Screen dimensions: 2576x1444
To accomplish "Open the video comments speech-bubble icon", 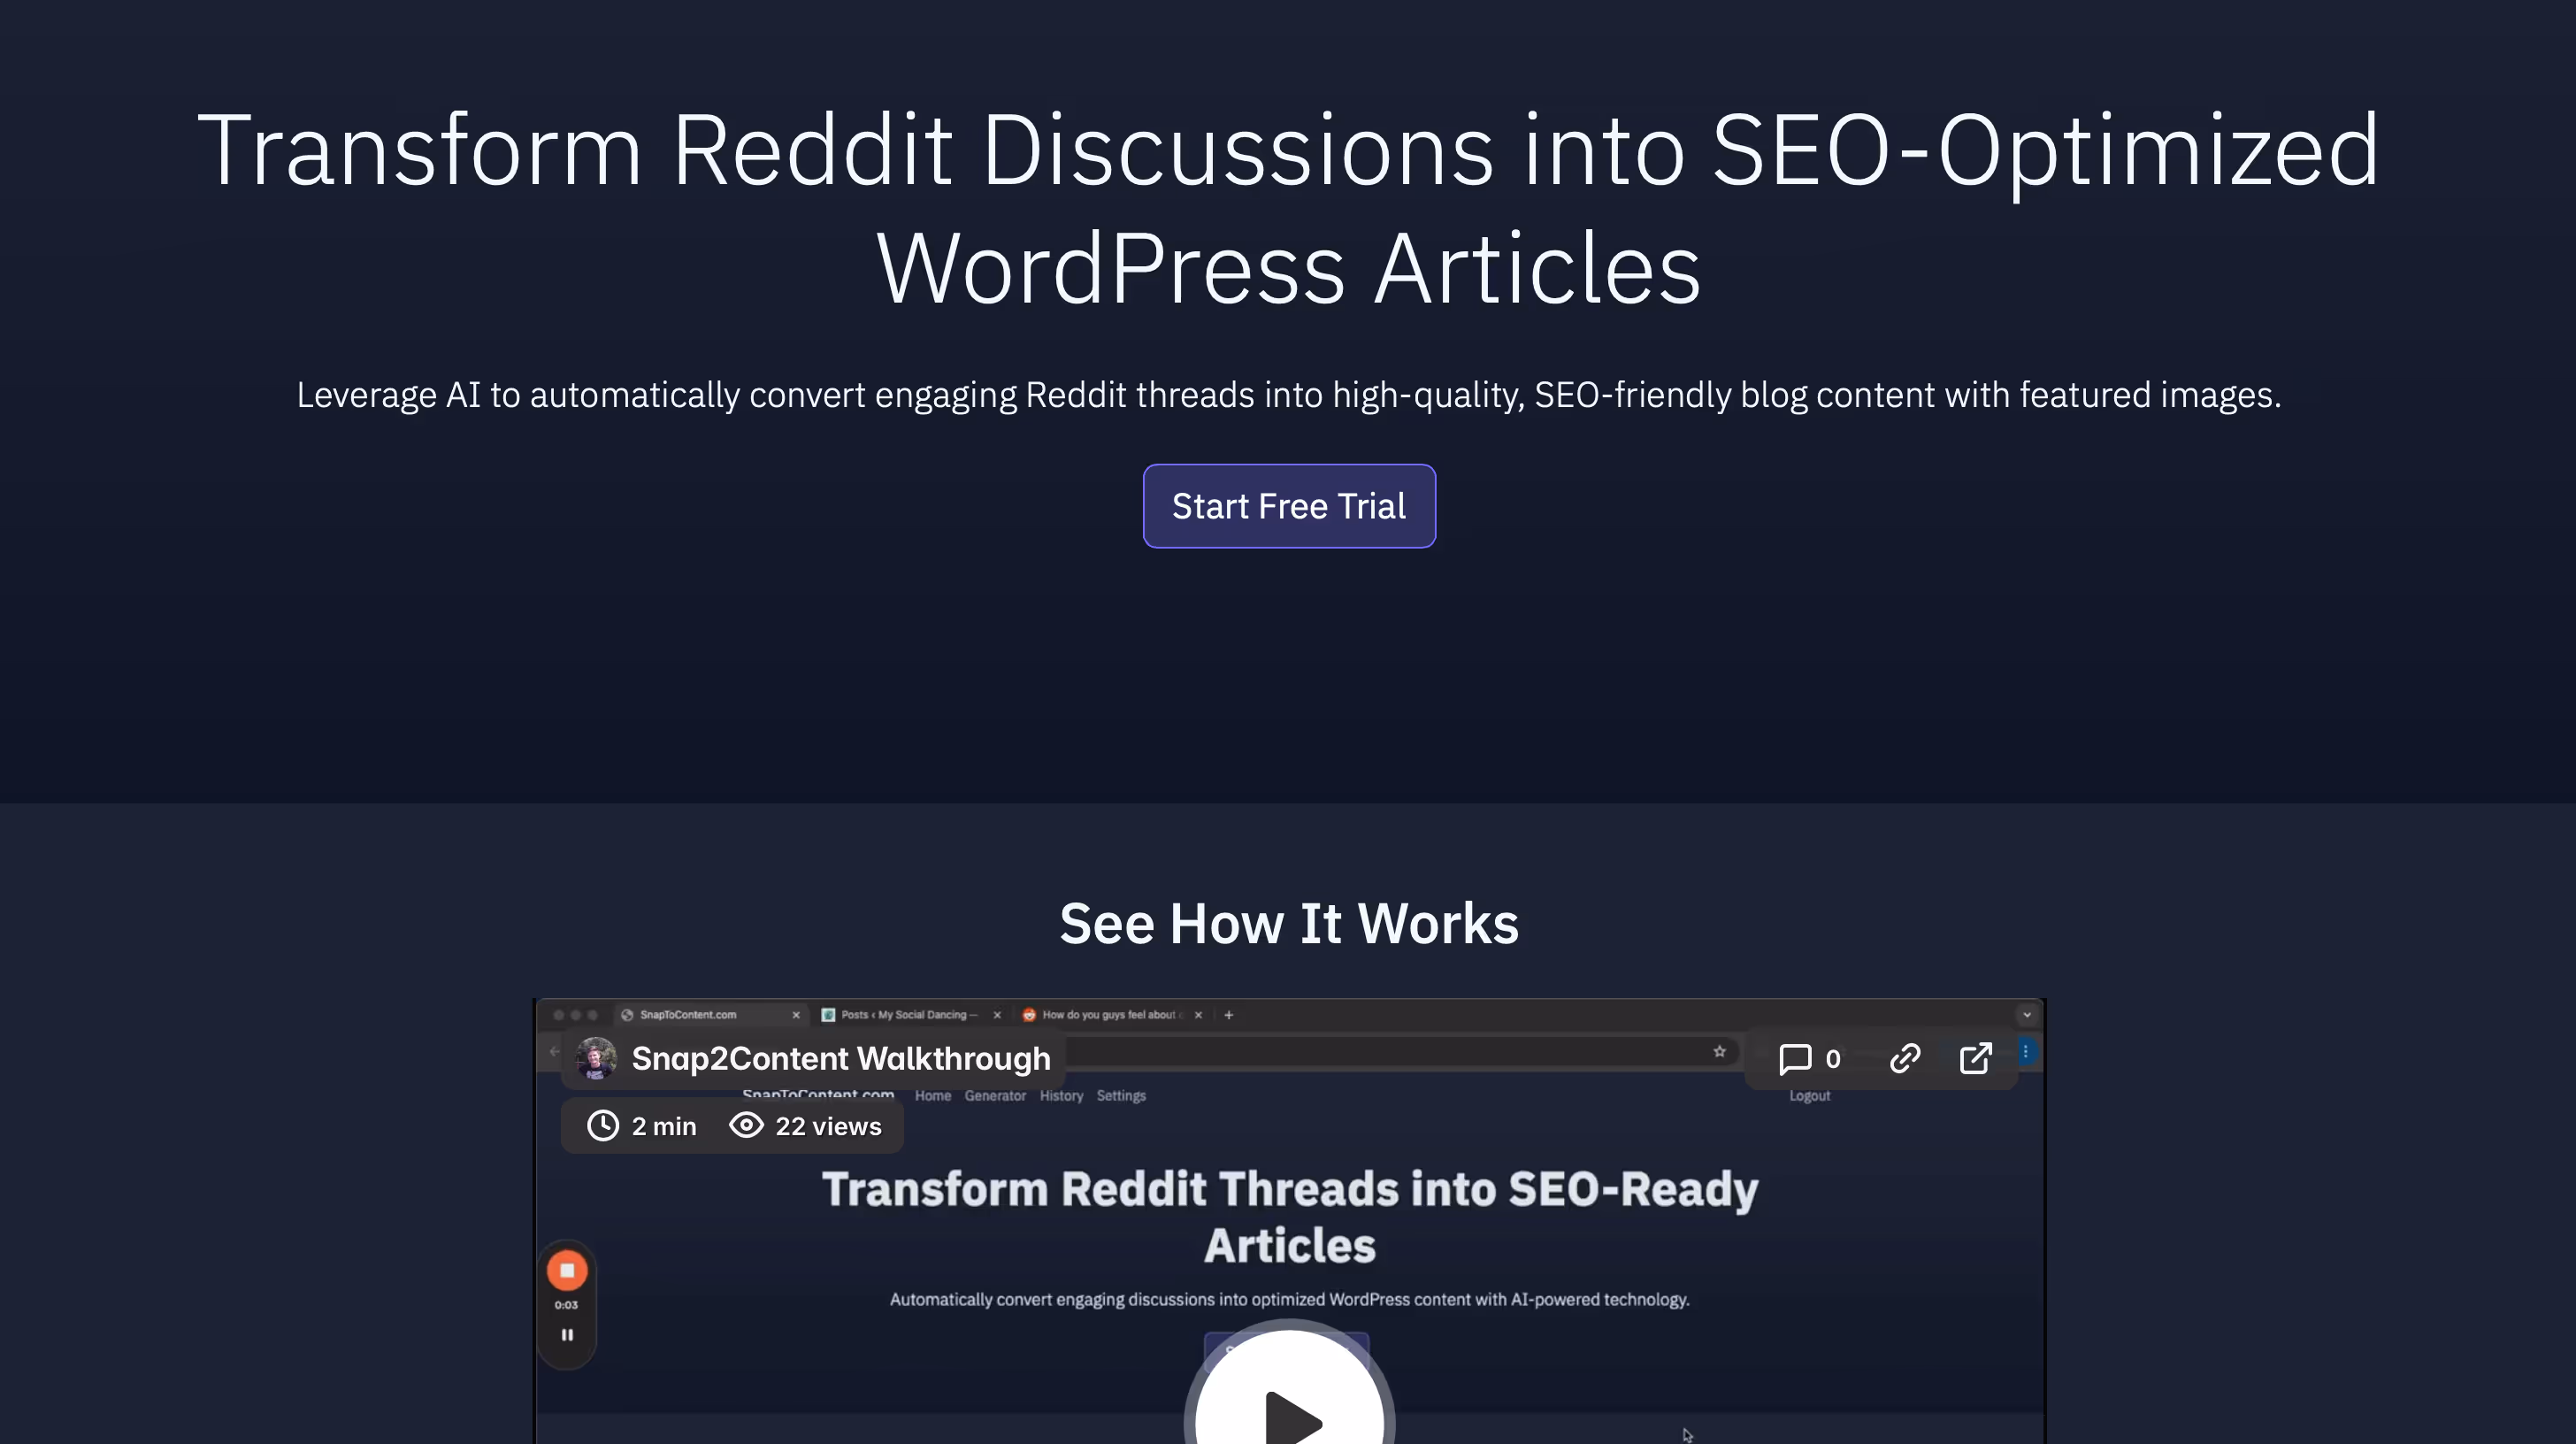I will click(x=1795, y=1058).
